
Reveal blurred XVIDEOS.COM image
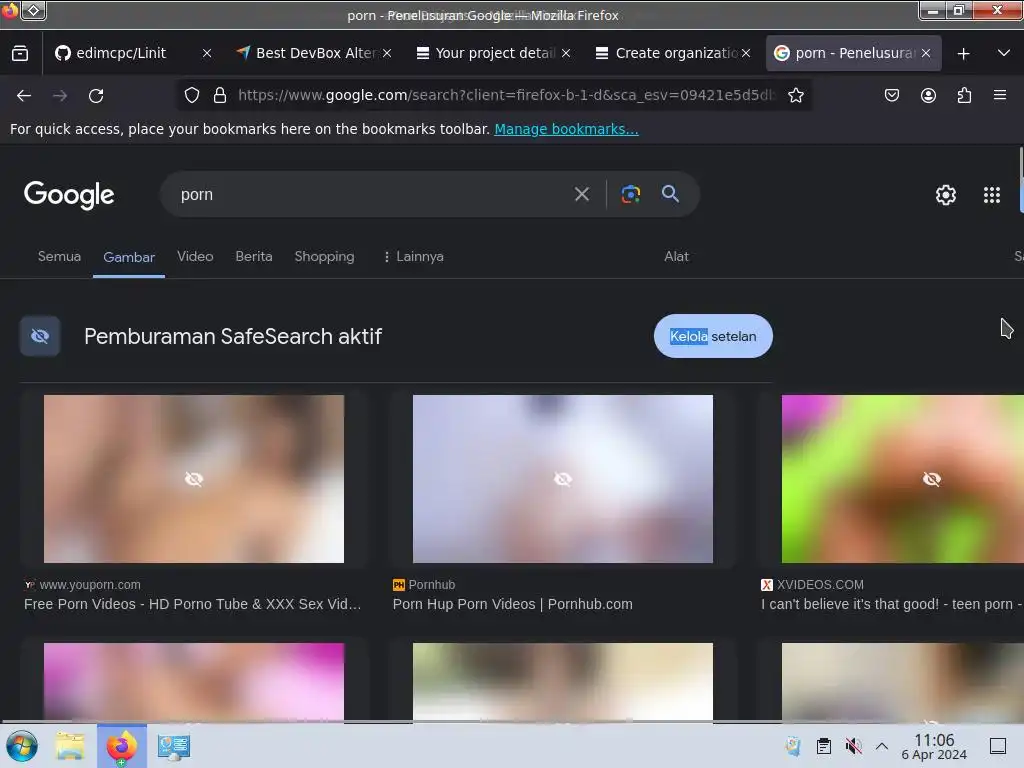pos(903,479)
